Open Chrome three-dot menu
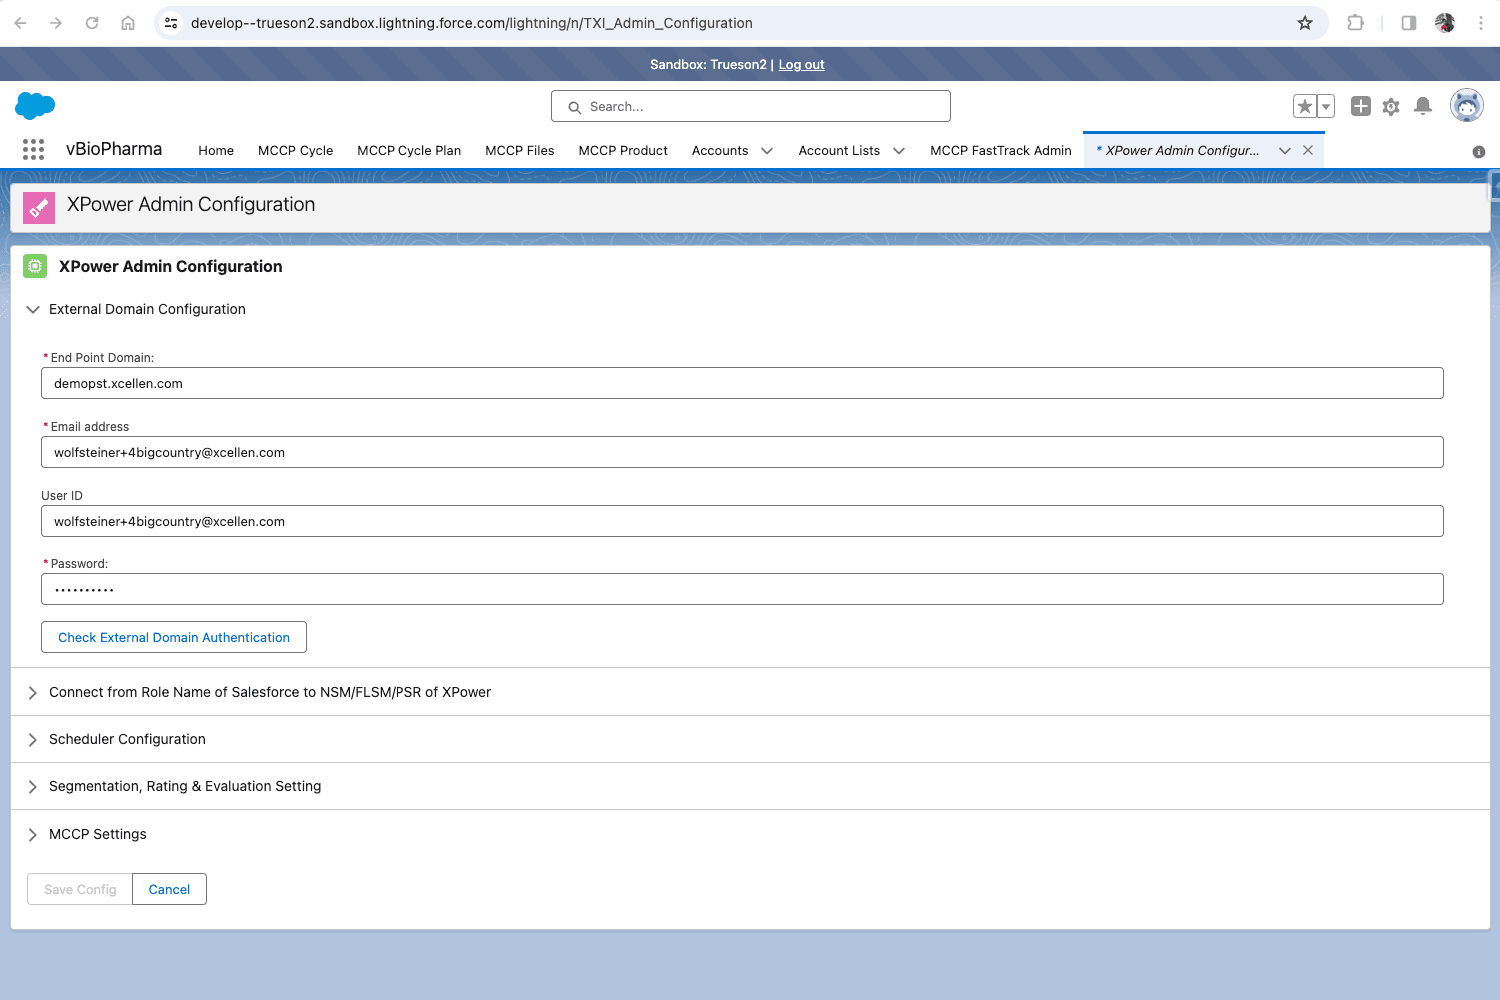The height and width of the screenshot is (1000, 1500). [1481, 23]
